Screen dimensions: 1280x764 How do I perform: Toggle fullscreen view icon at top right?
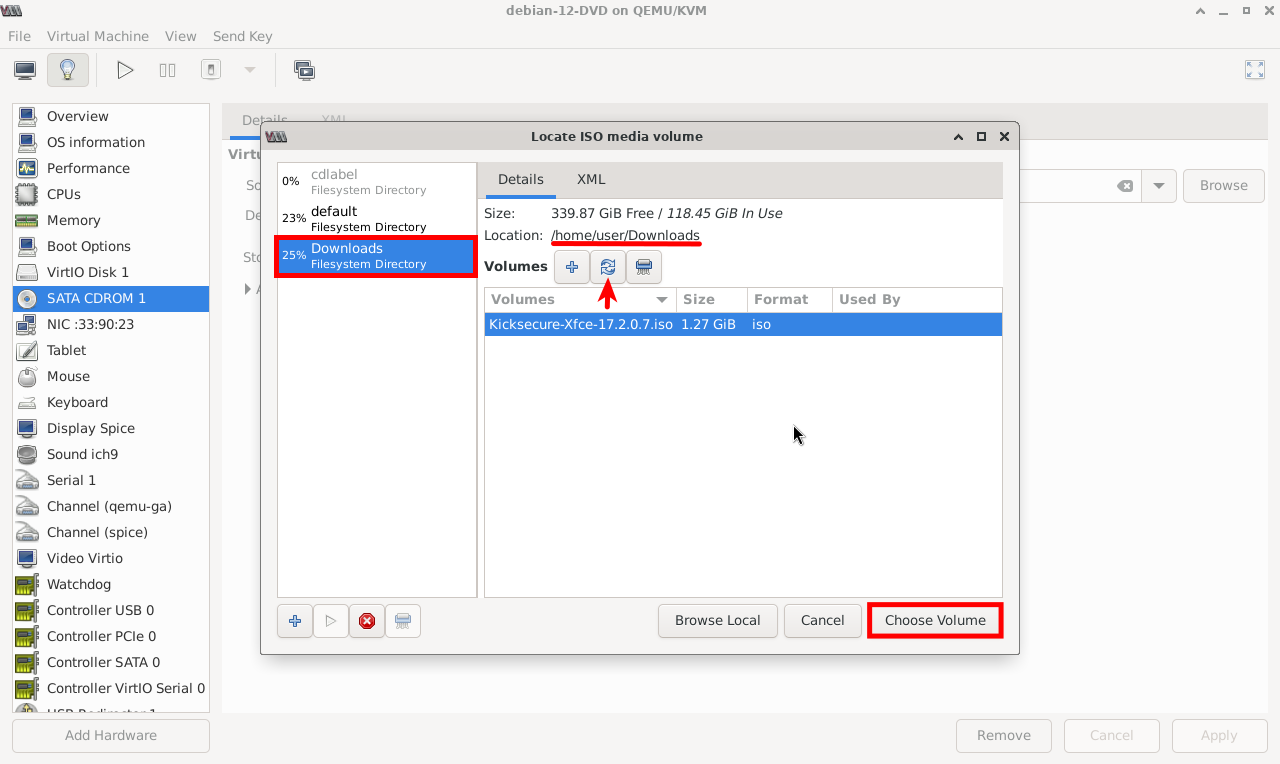pos(1254,70)
